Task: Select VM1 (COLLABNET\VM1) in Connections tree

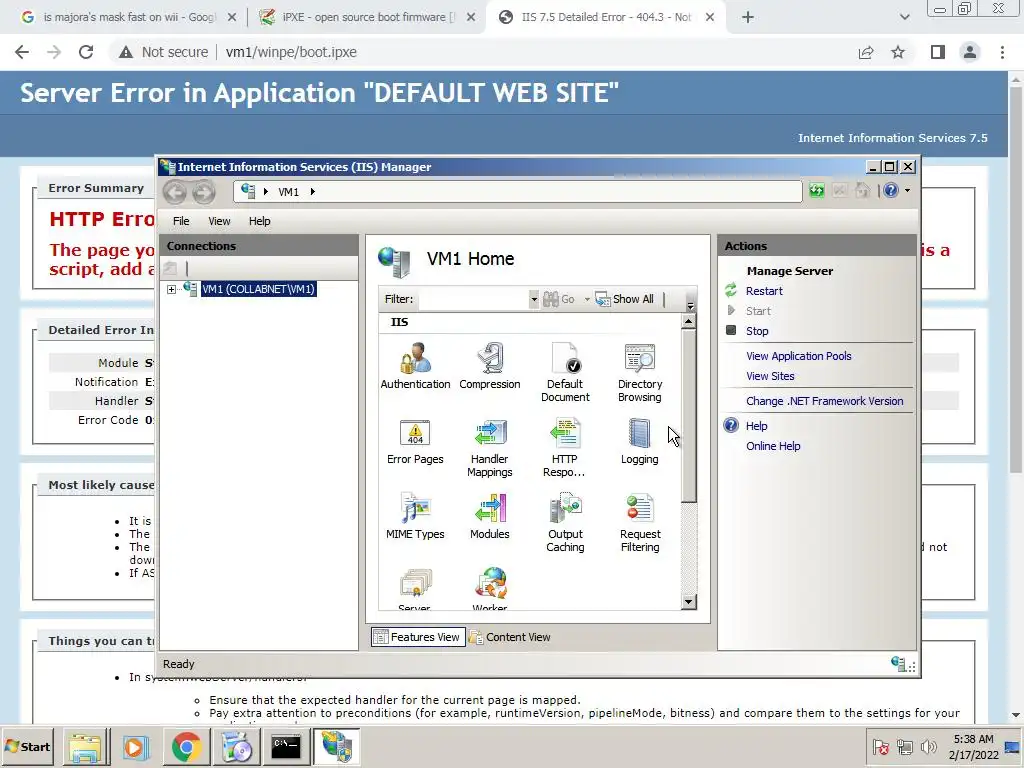Action: coord(259,289)
